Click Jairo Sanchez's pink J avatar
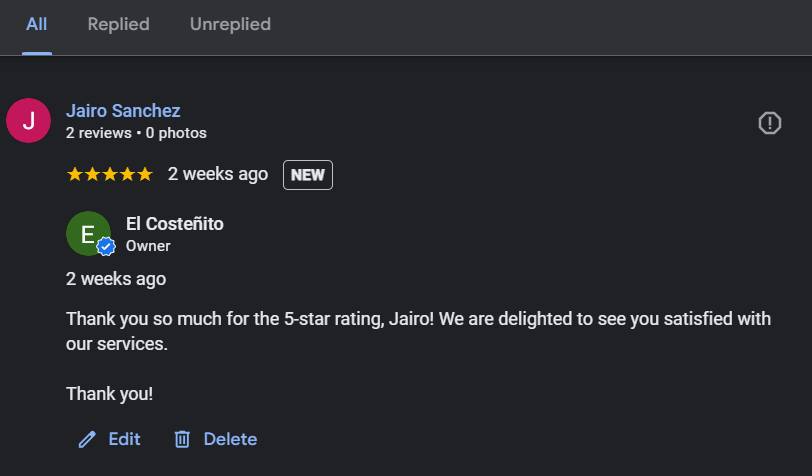The width and height of the screenshot is (812, 476). [x=28, y=121]
